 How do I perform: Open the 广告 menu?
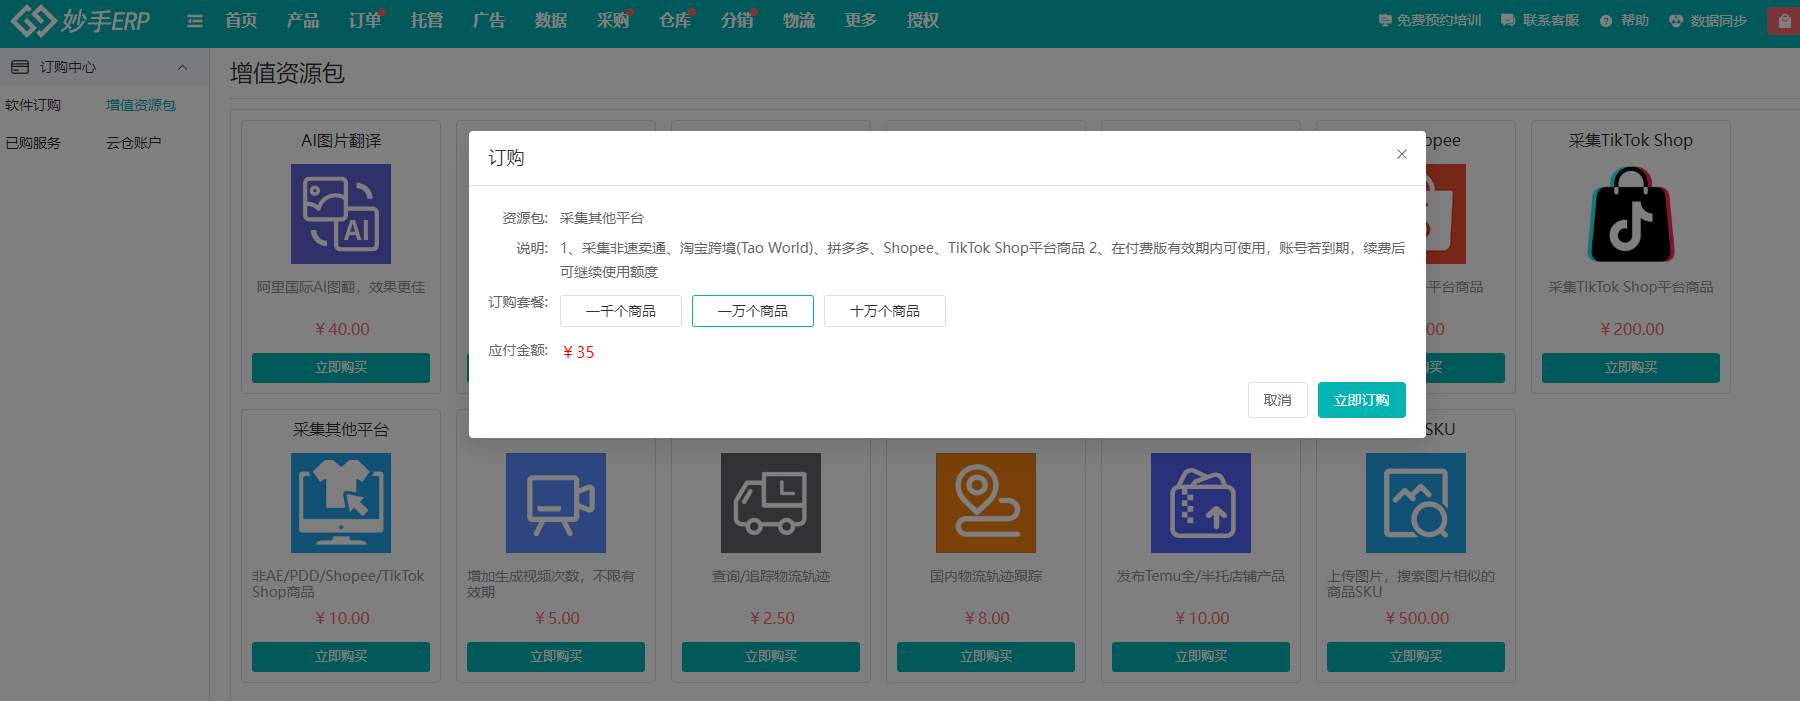click(x=489, y=21)
